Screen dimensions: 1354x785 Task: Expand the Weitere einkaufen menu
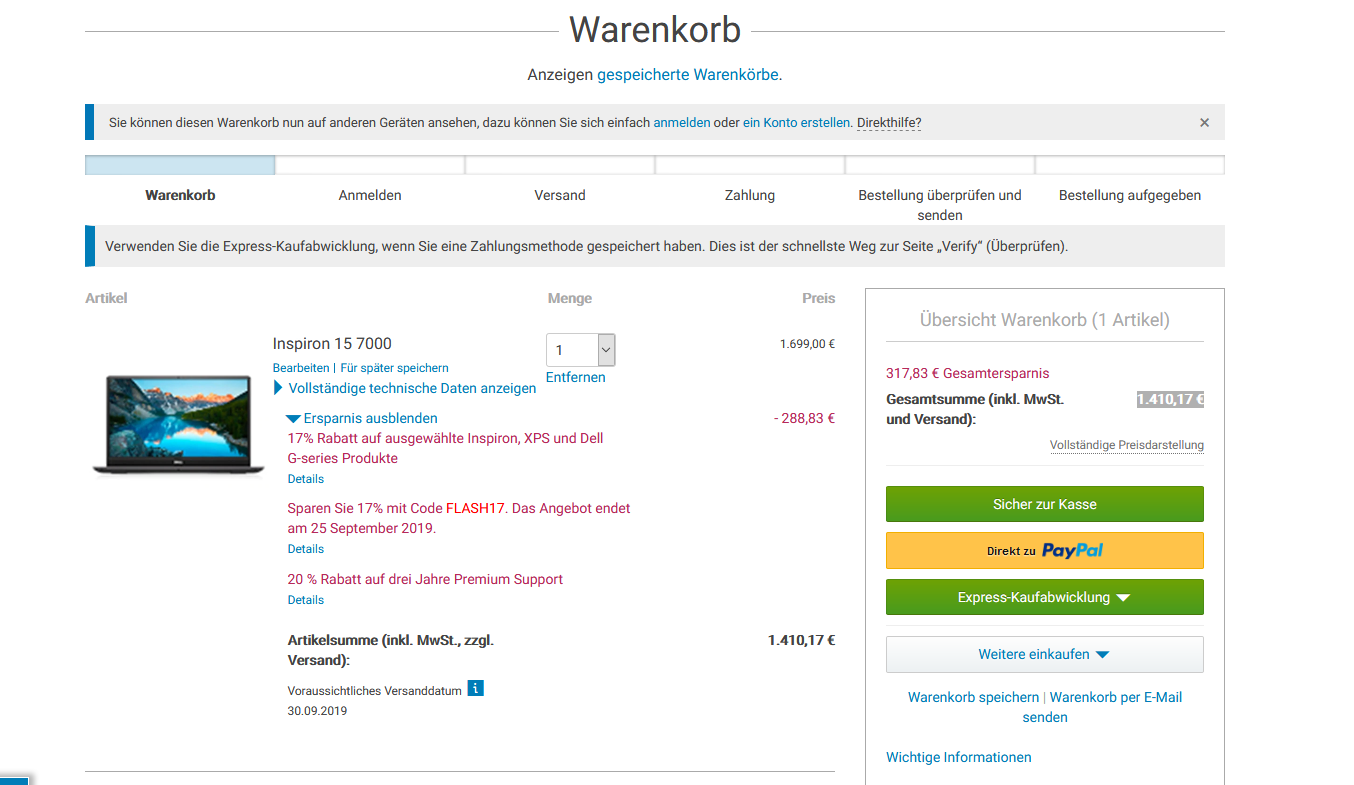1044,654
